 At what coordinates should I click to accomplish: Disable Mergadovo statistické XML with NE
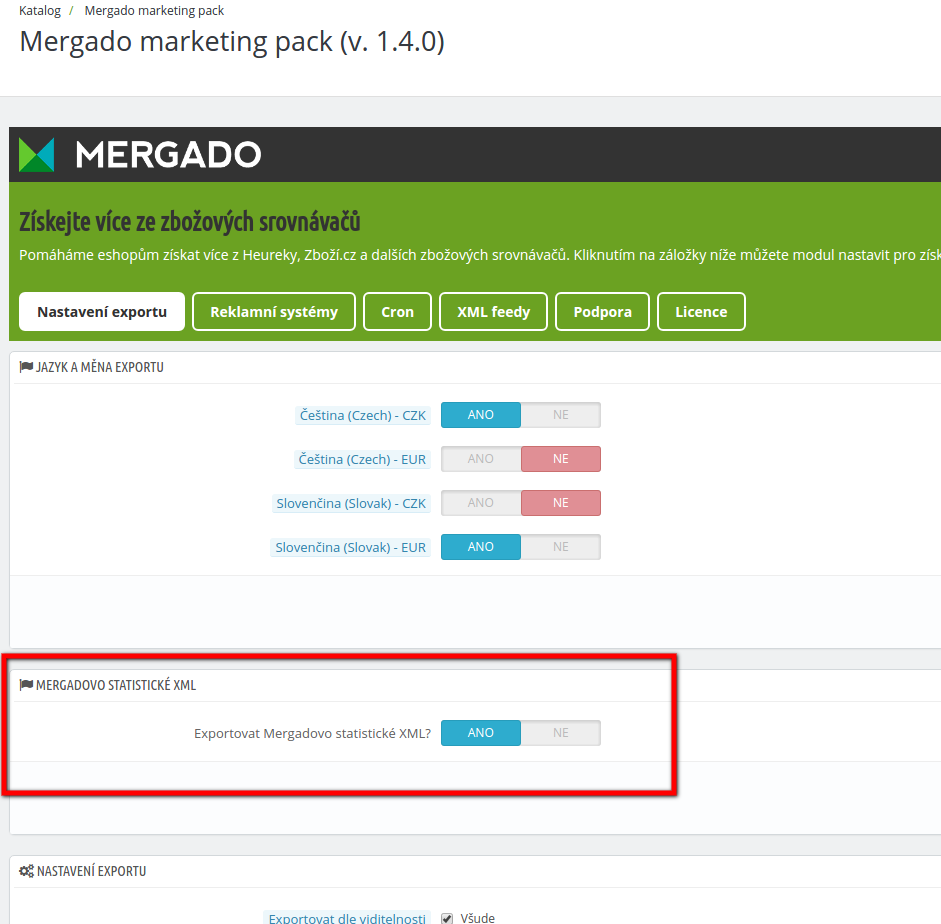click(x=561, y=733)
